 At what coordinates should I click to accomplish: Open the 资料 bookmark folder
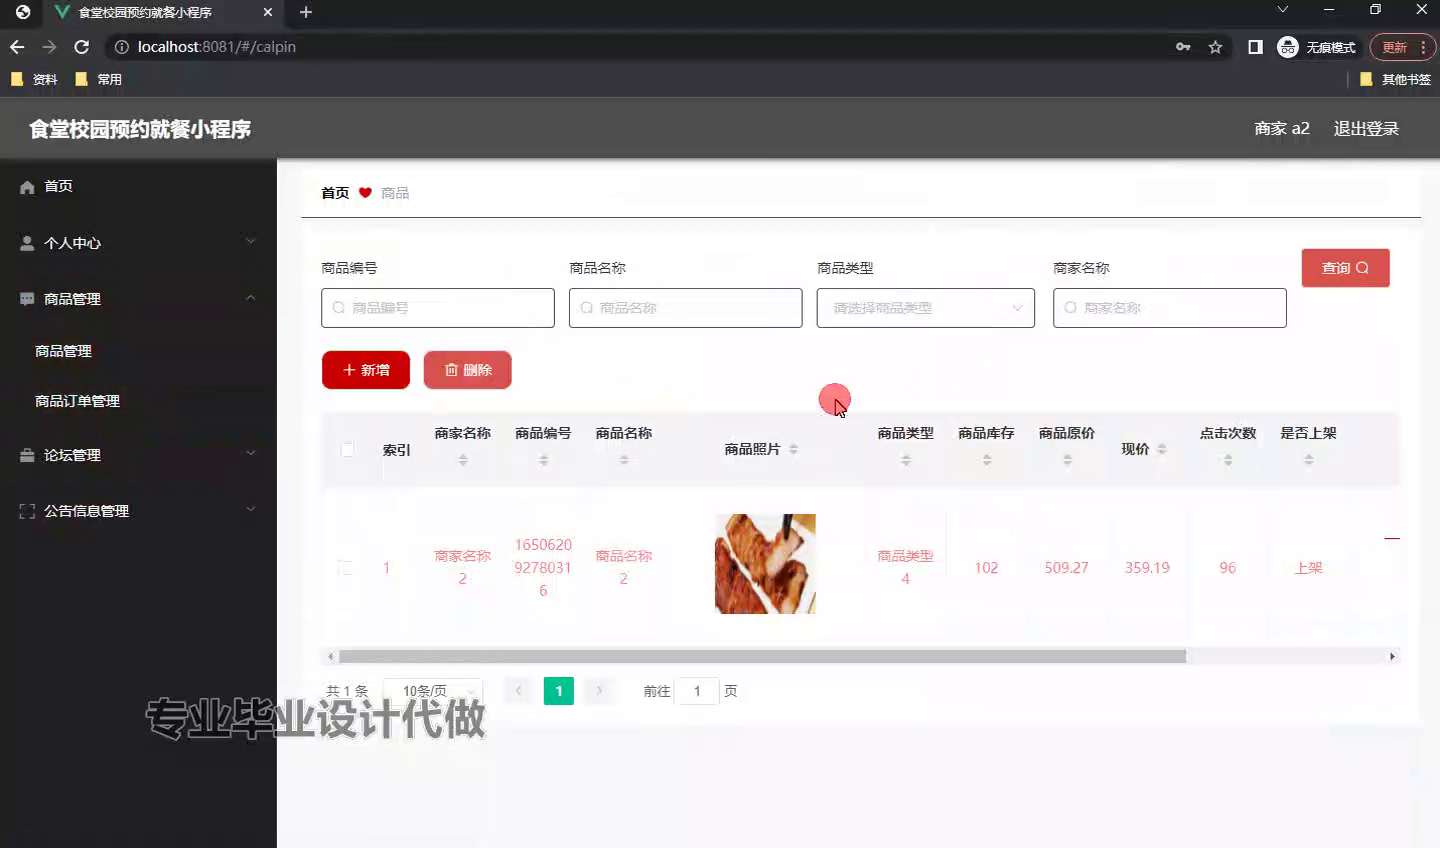tap(34, 79)
